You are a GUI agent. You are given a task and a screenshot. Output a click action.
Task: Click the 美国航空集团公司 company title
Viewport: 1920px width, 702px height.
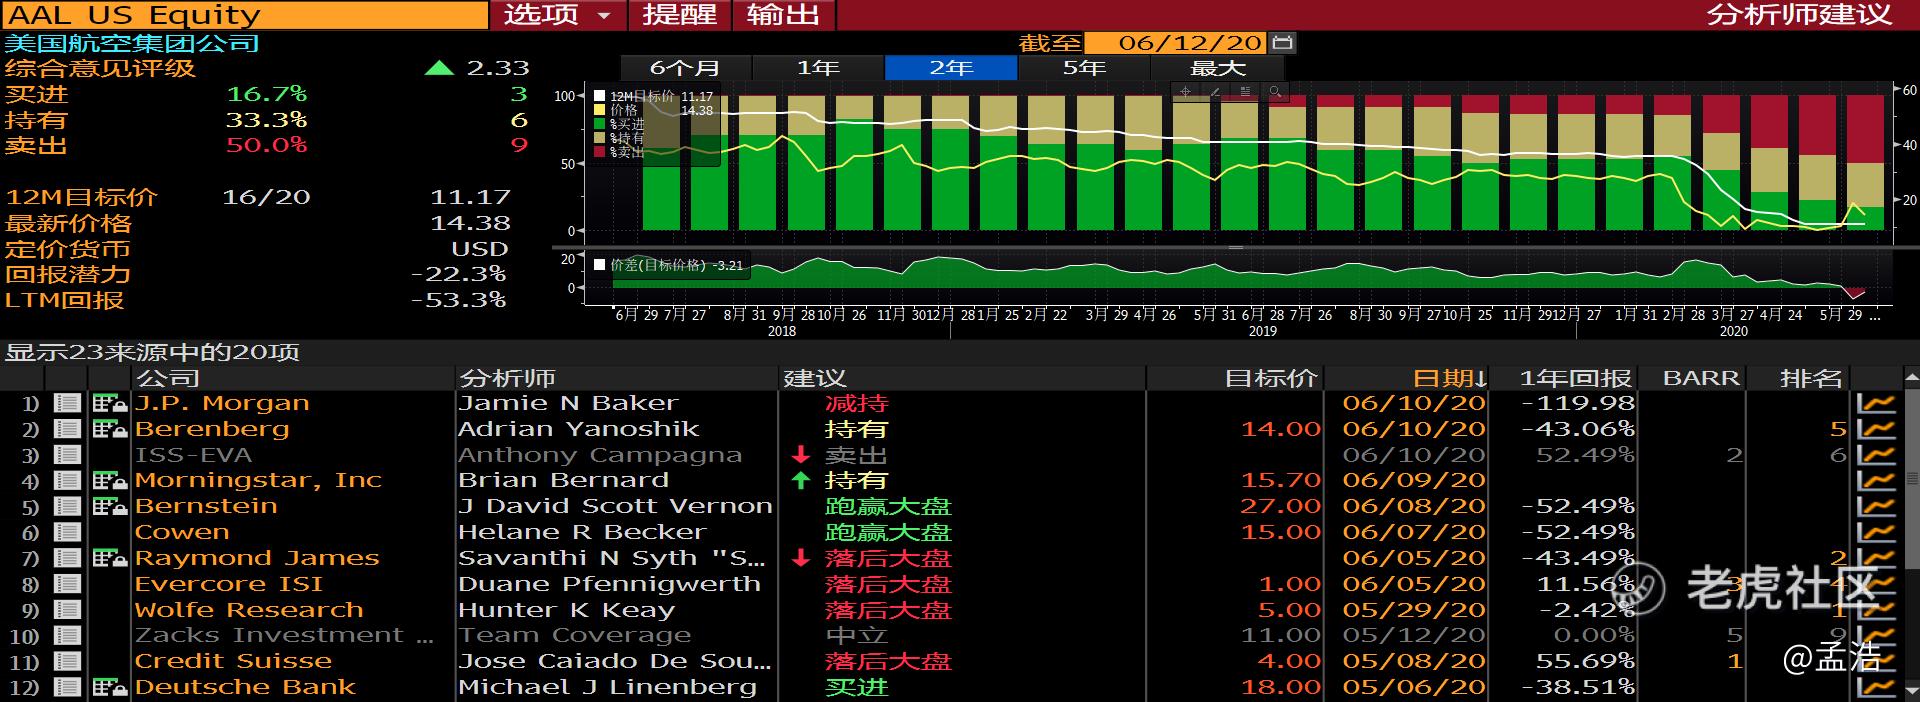pos(132,43)
